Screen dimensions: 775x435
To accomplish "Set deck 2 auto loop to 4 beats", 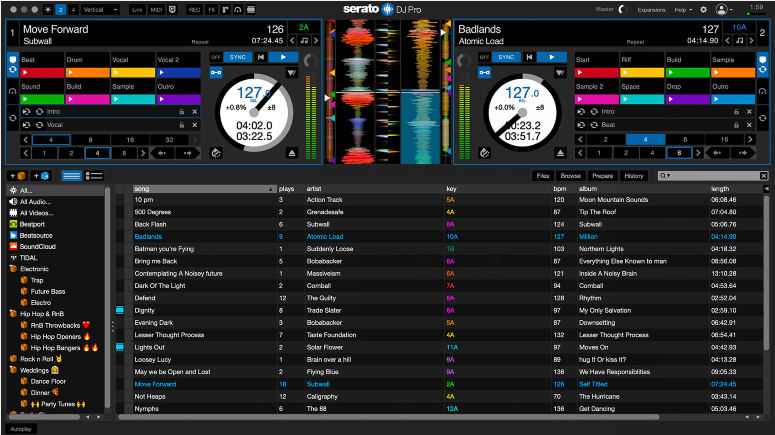I will coord(645,140).
